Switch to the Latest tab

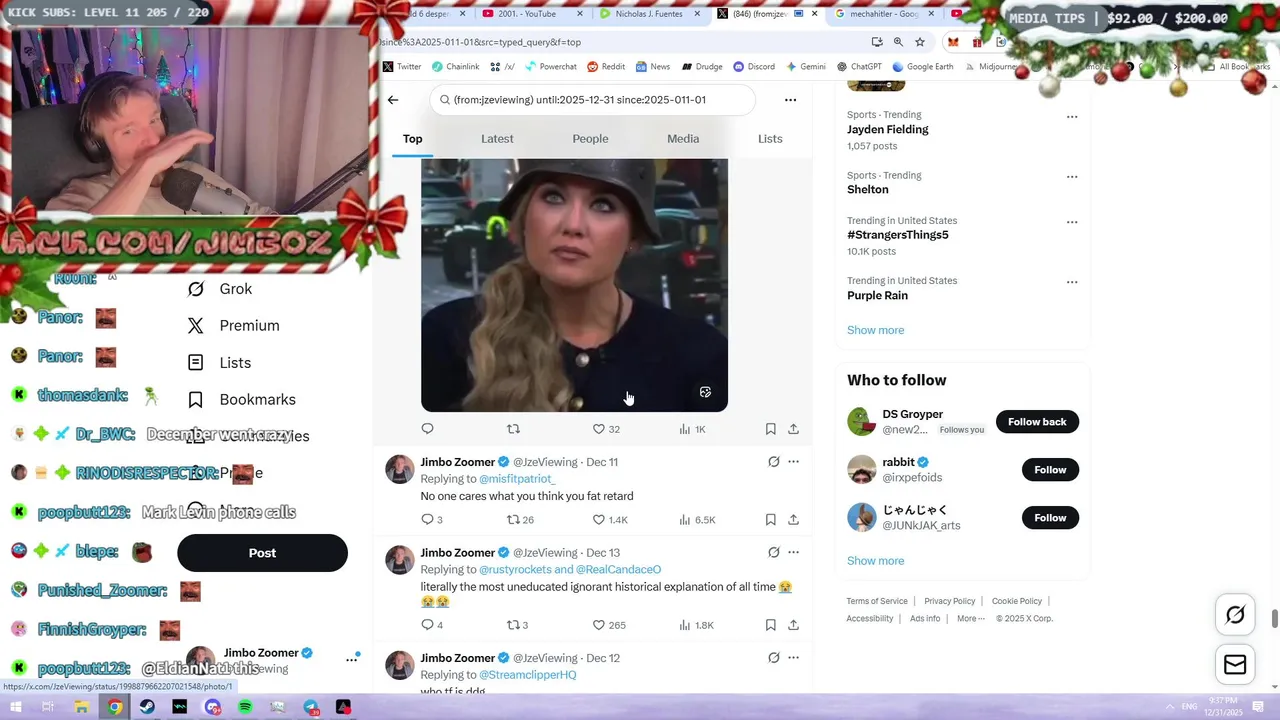click(x=497, y=139)
